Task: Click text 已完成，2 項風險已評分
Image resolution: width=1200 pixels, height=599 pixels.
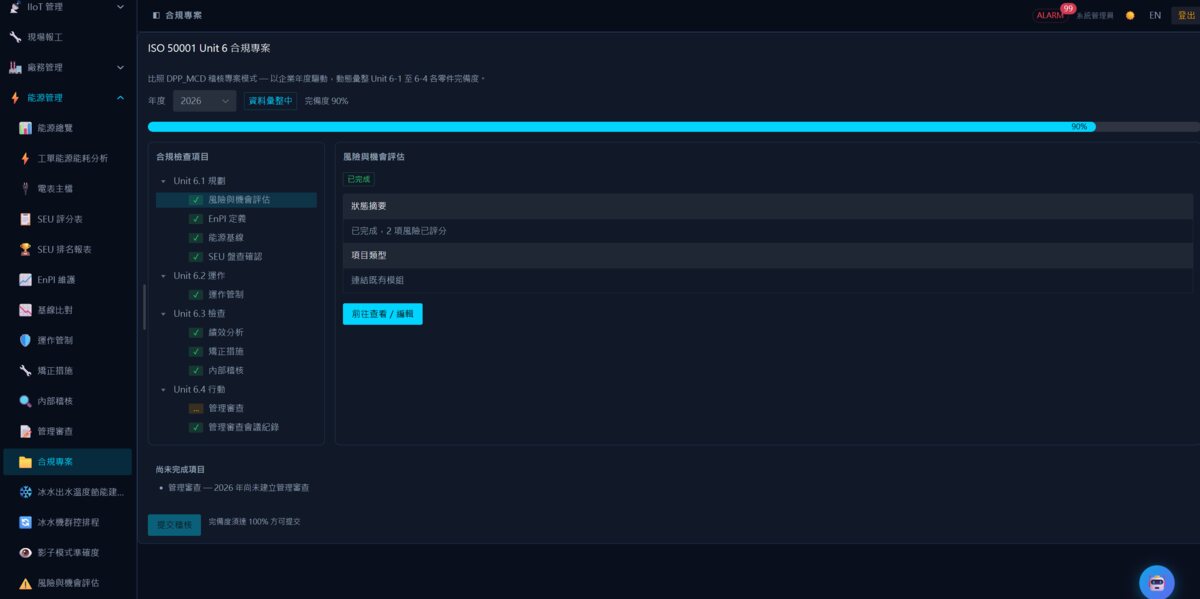Action: [x=399, y=231]
